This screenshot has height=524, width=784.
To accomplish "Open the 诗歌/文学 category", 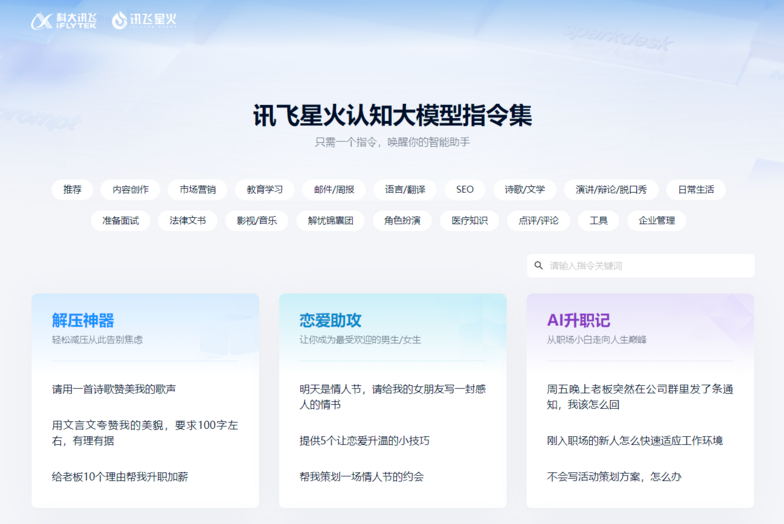I will click(x=524, y=190).
